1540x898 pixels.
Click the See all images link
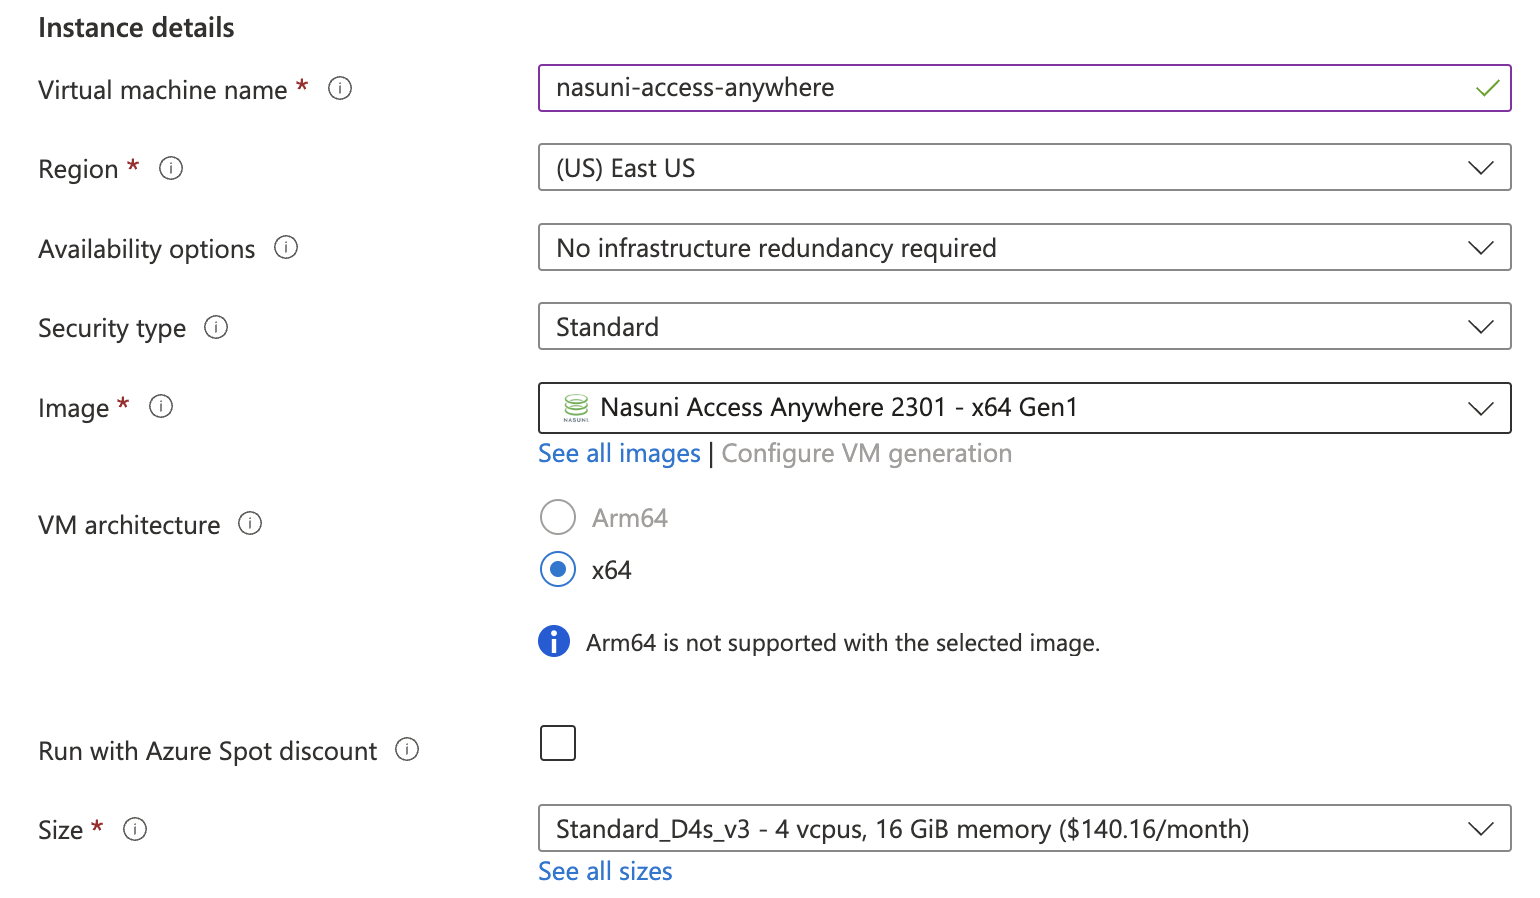click(x=619, y=454)
